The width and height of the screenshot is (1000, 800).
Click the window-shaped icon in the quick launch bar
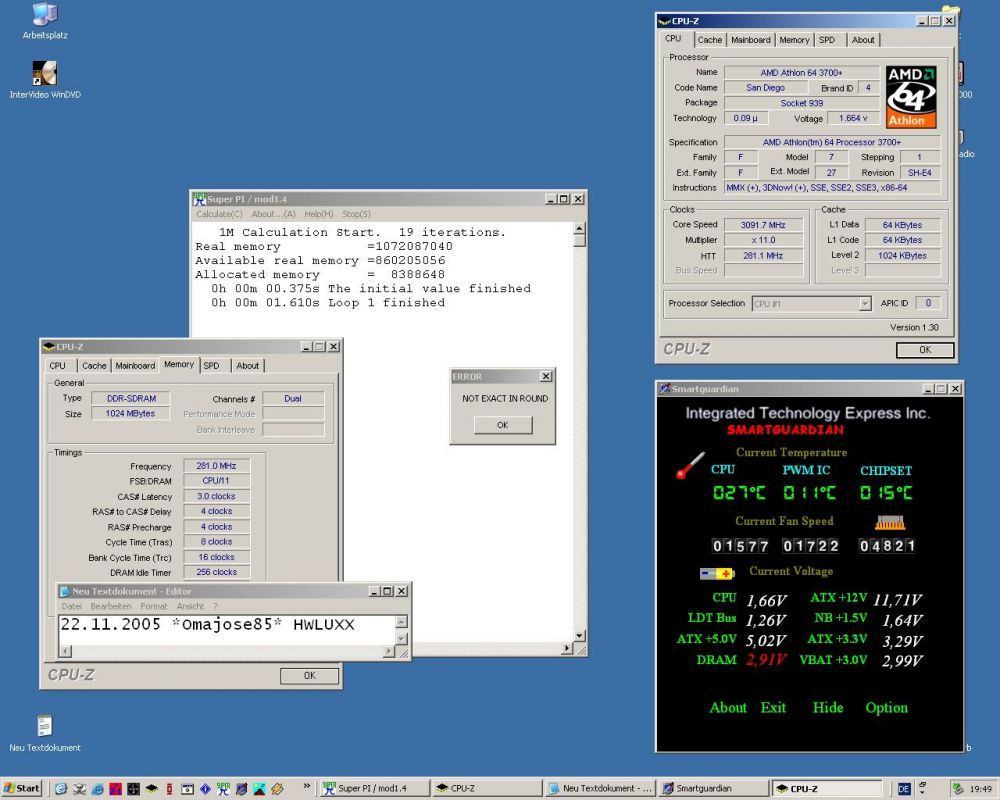pos(187,789)
